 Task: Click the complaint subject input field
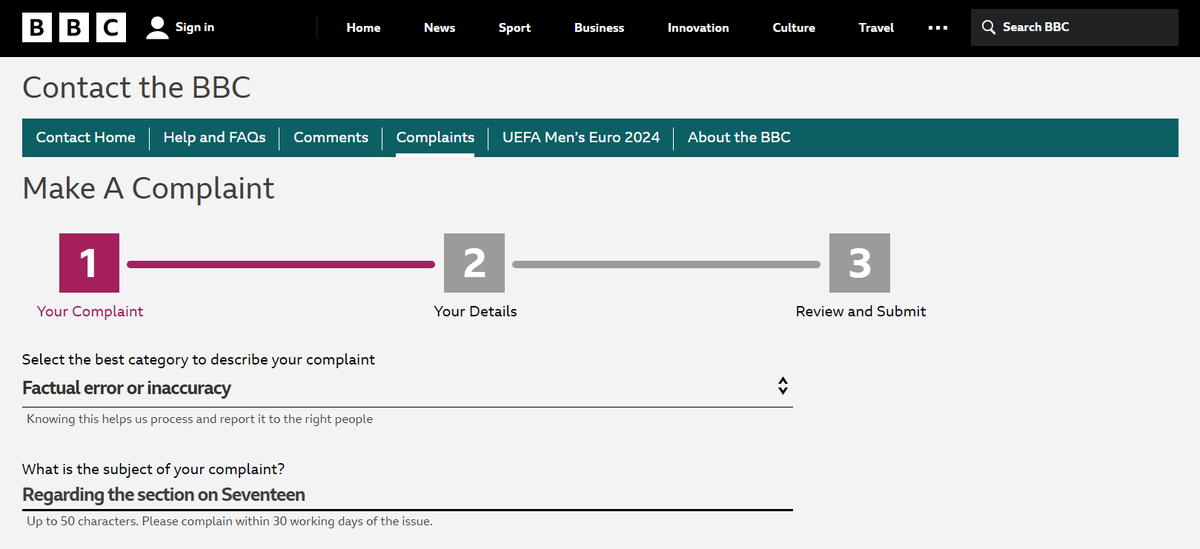pyautogui.click(x=407, y=495)
